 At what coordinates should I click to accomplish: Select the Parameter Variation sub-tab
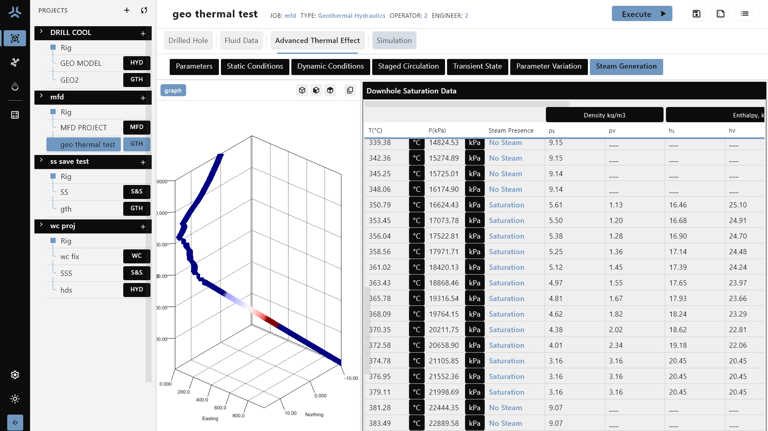(549, 67)
